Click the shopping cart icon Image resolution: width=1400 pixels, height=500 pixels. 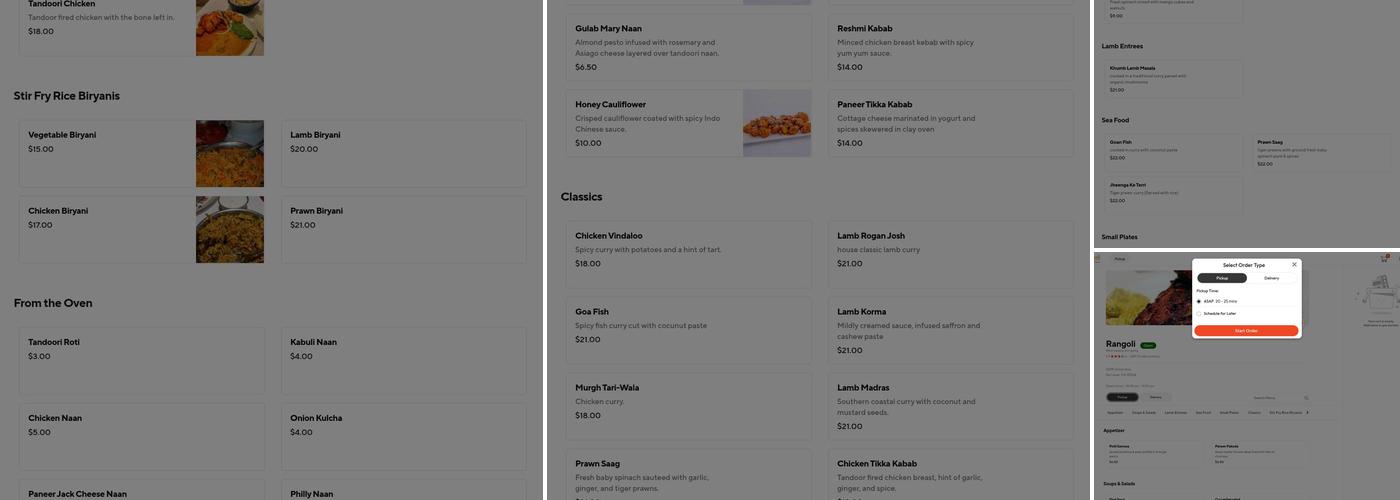click(1384, 259)
